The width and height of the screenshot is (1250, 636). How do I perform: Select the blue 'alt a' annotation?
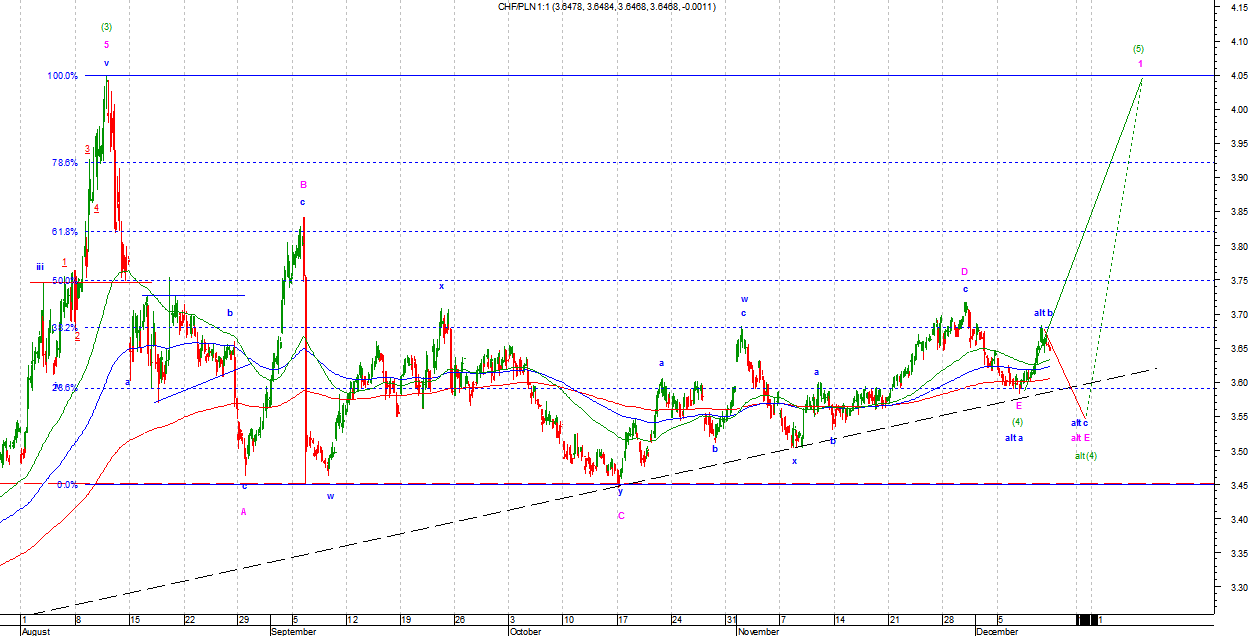coord(1014,438)
